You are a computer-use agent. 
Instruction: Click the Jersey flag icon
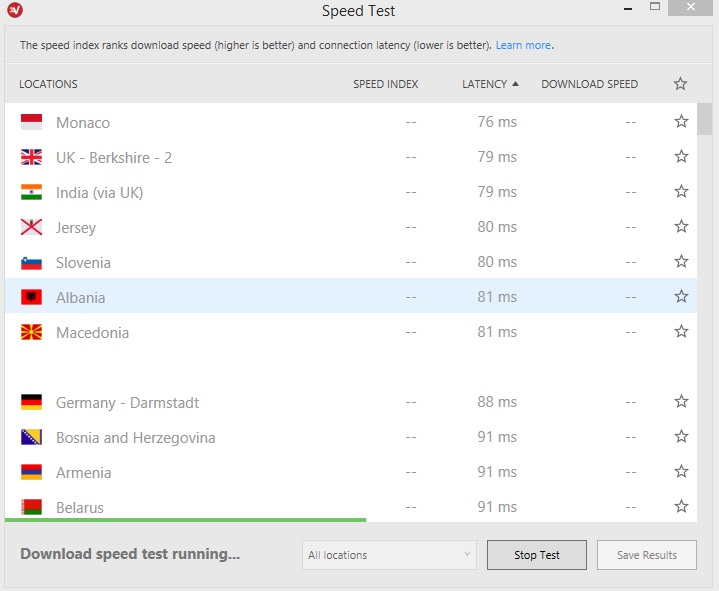31,227
